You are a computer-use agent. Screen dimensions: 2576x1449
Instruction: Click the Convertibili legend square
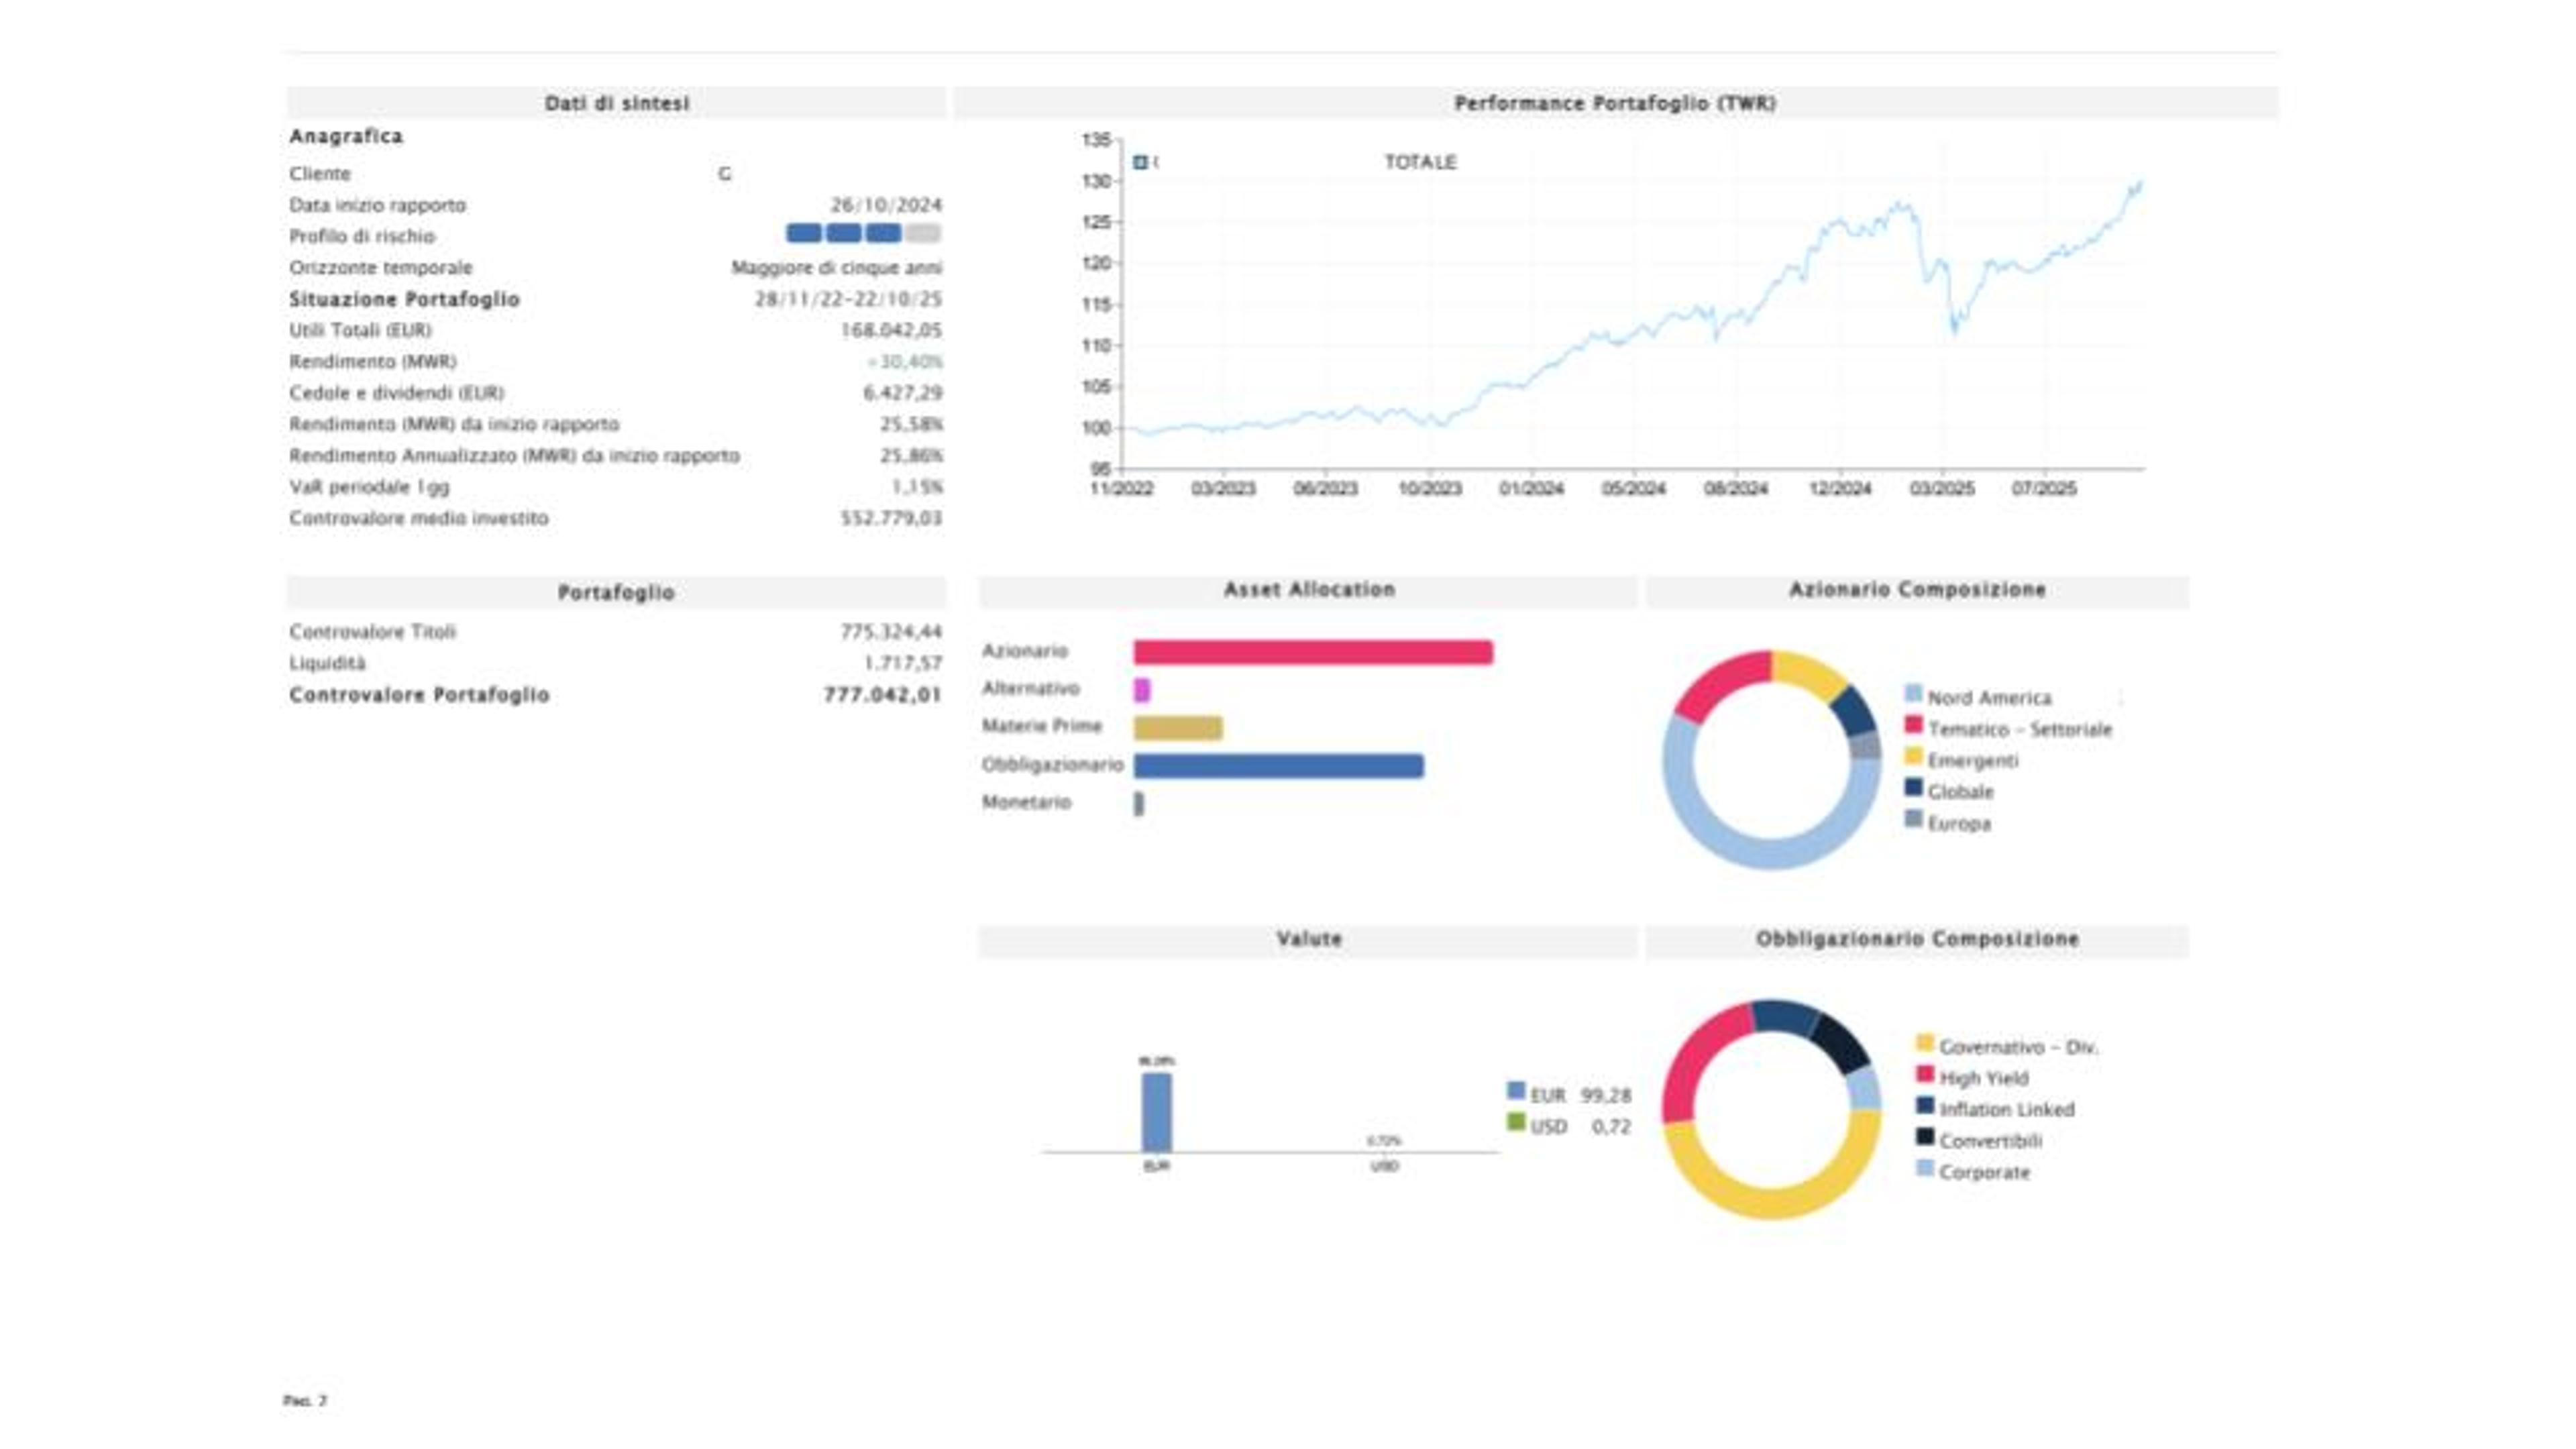tap(1925, 1137)
